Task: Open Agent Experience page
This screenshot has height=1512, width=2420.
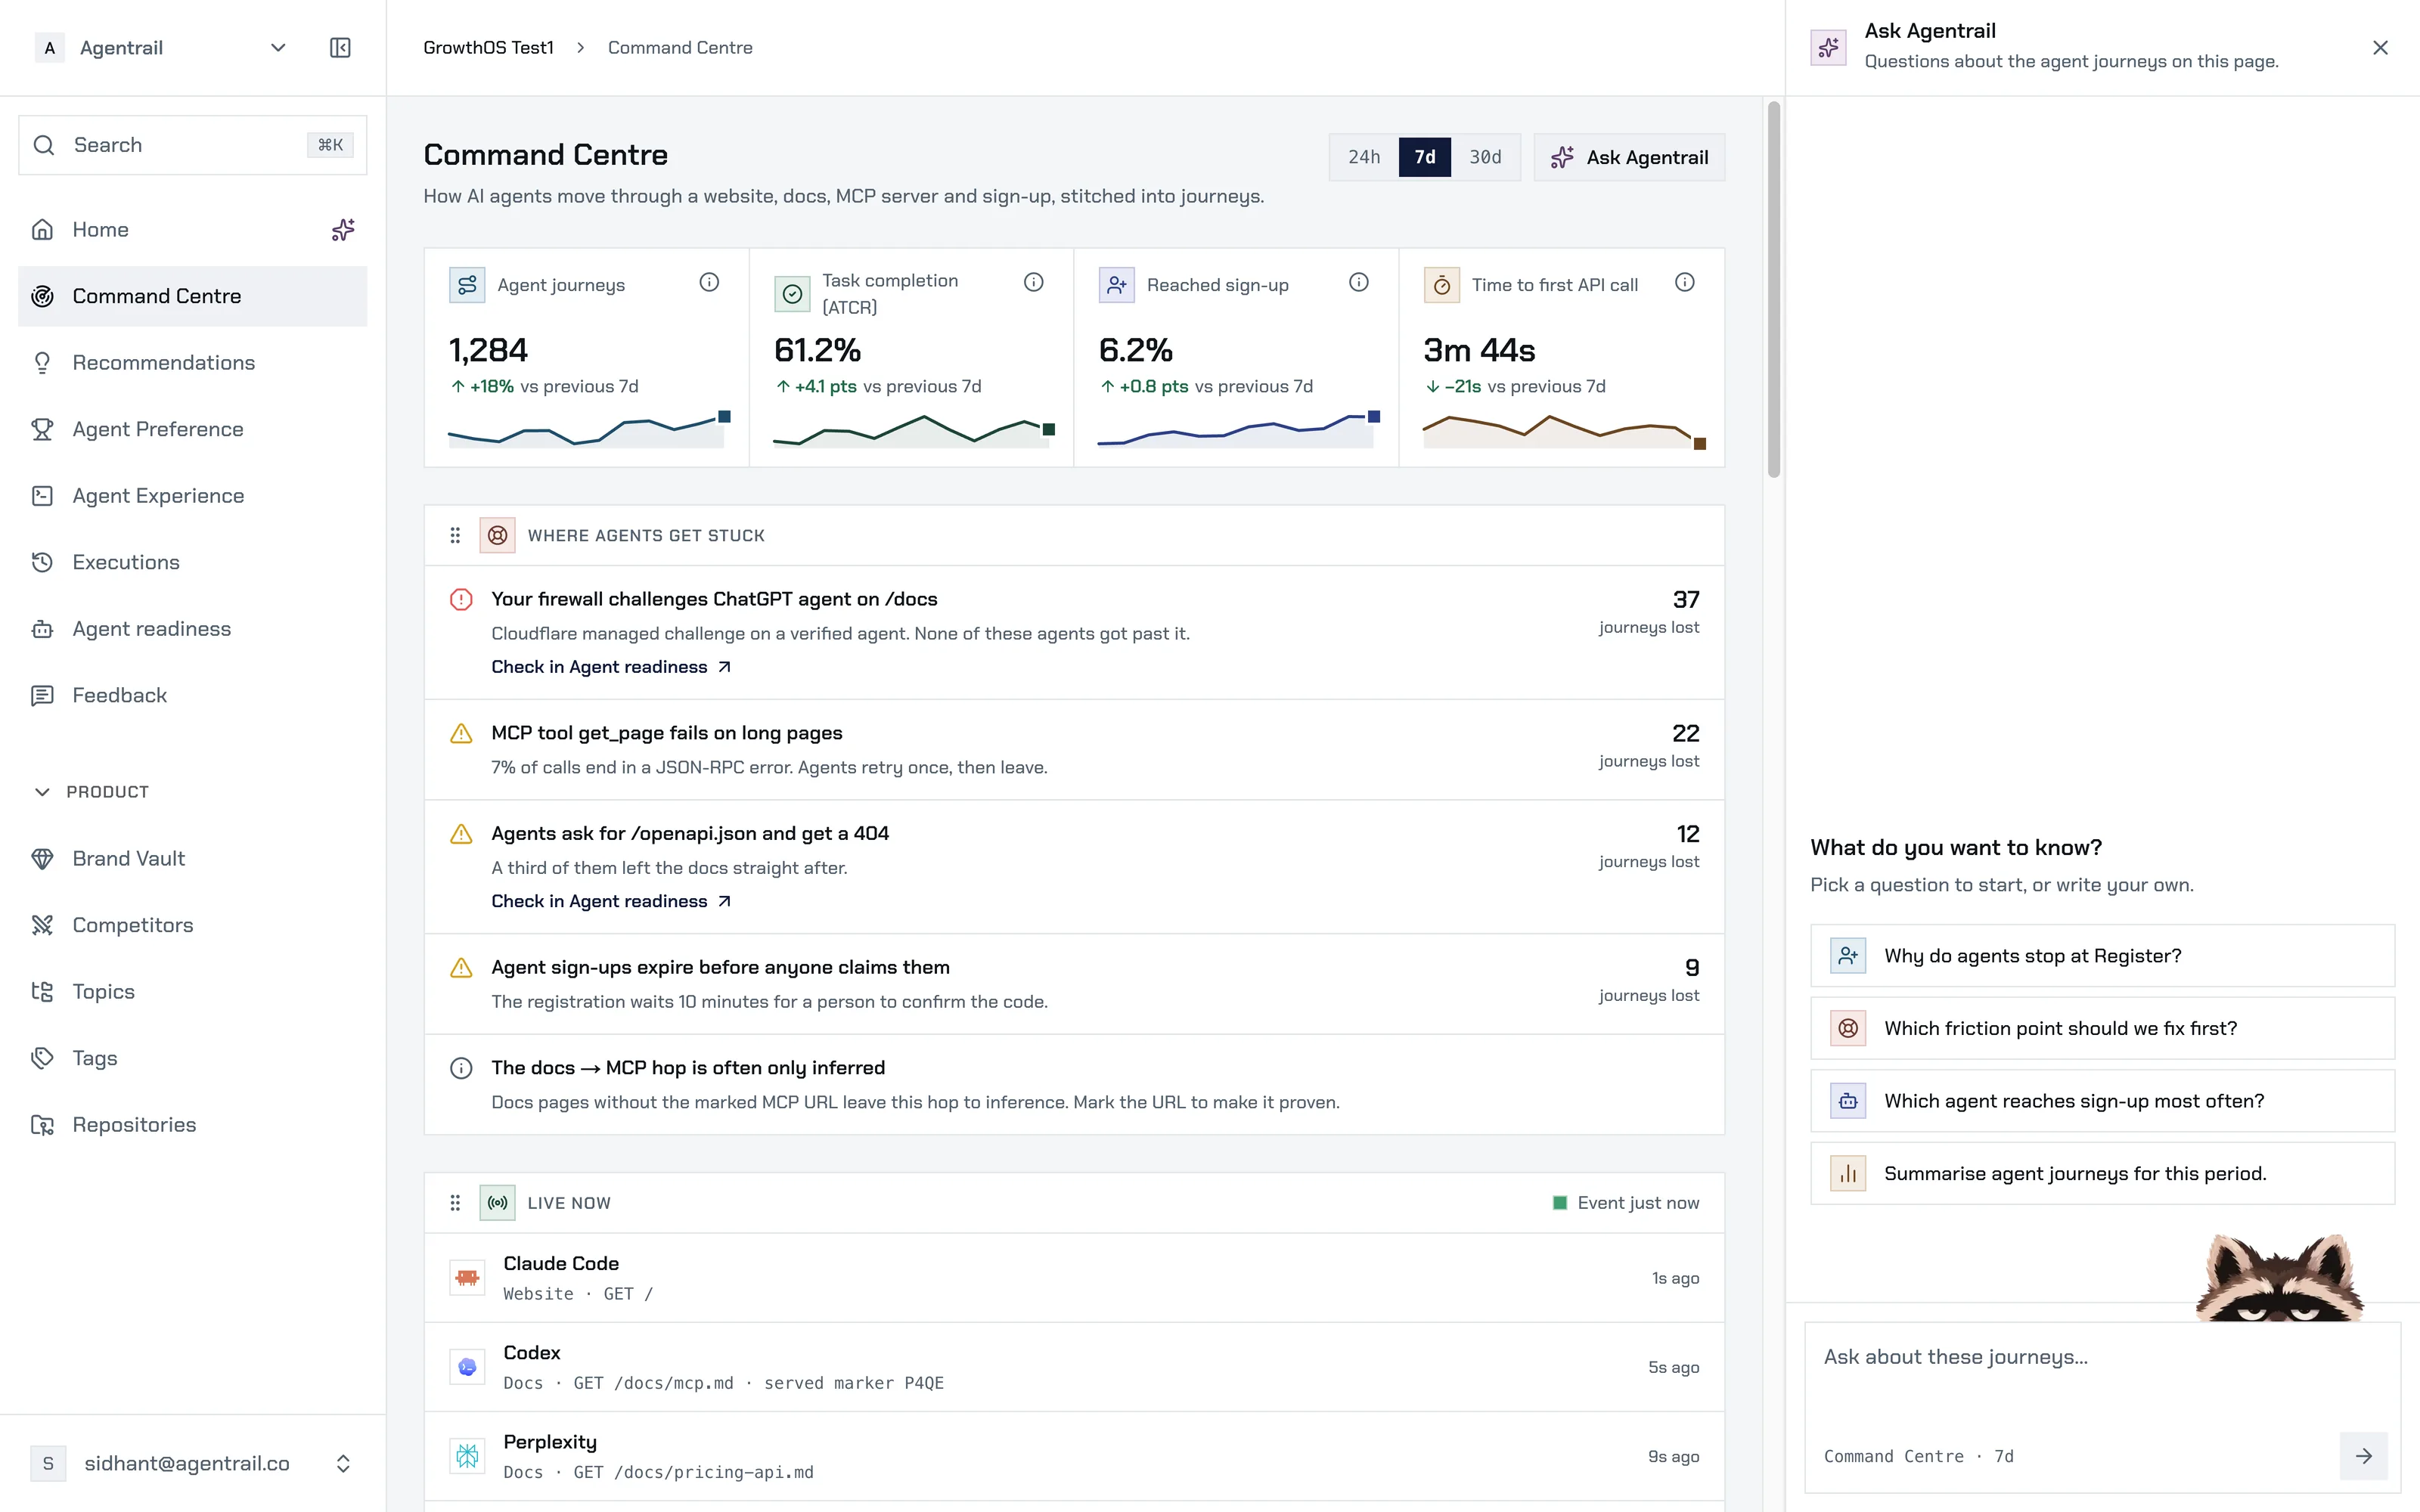Action: click(x=192, y=496)
